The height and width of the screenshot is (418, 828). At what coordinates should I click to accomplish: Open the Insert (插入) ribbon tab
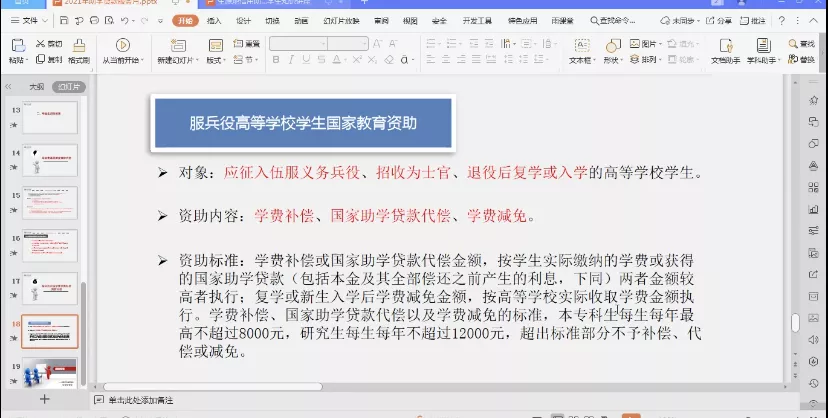point(214,20)
